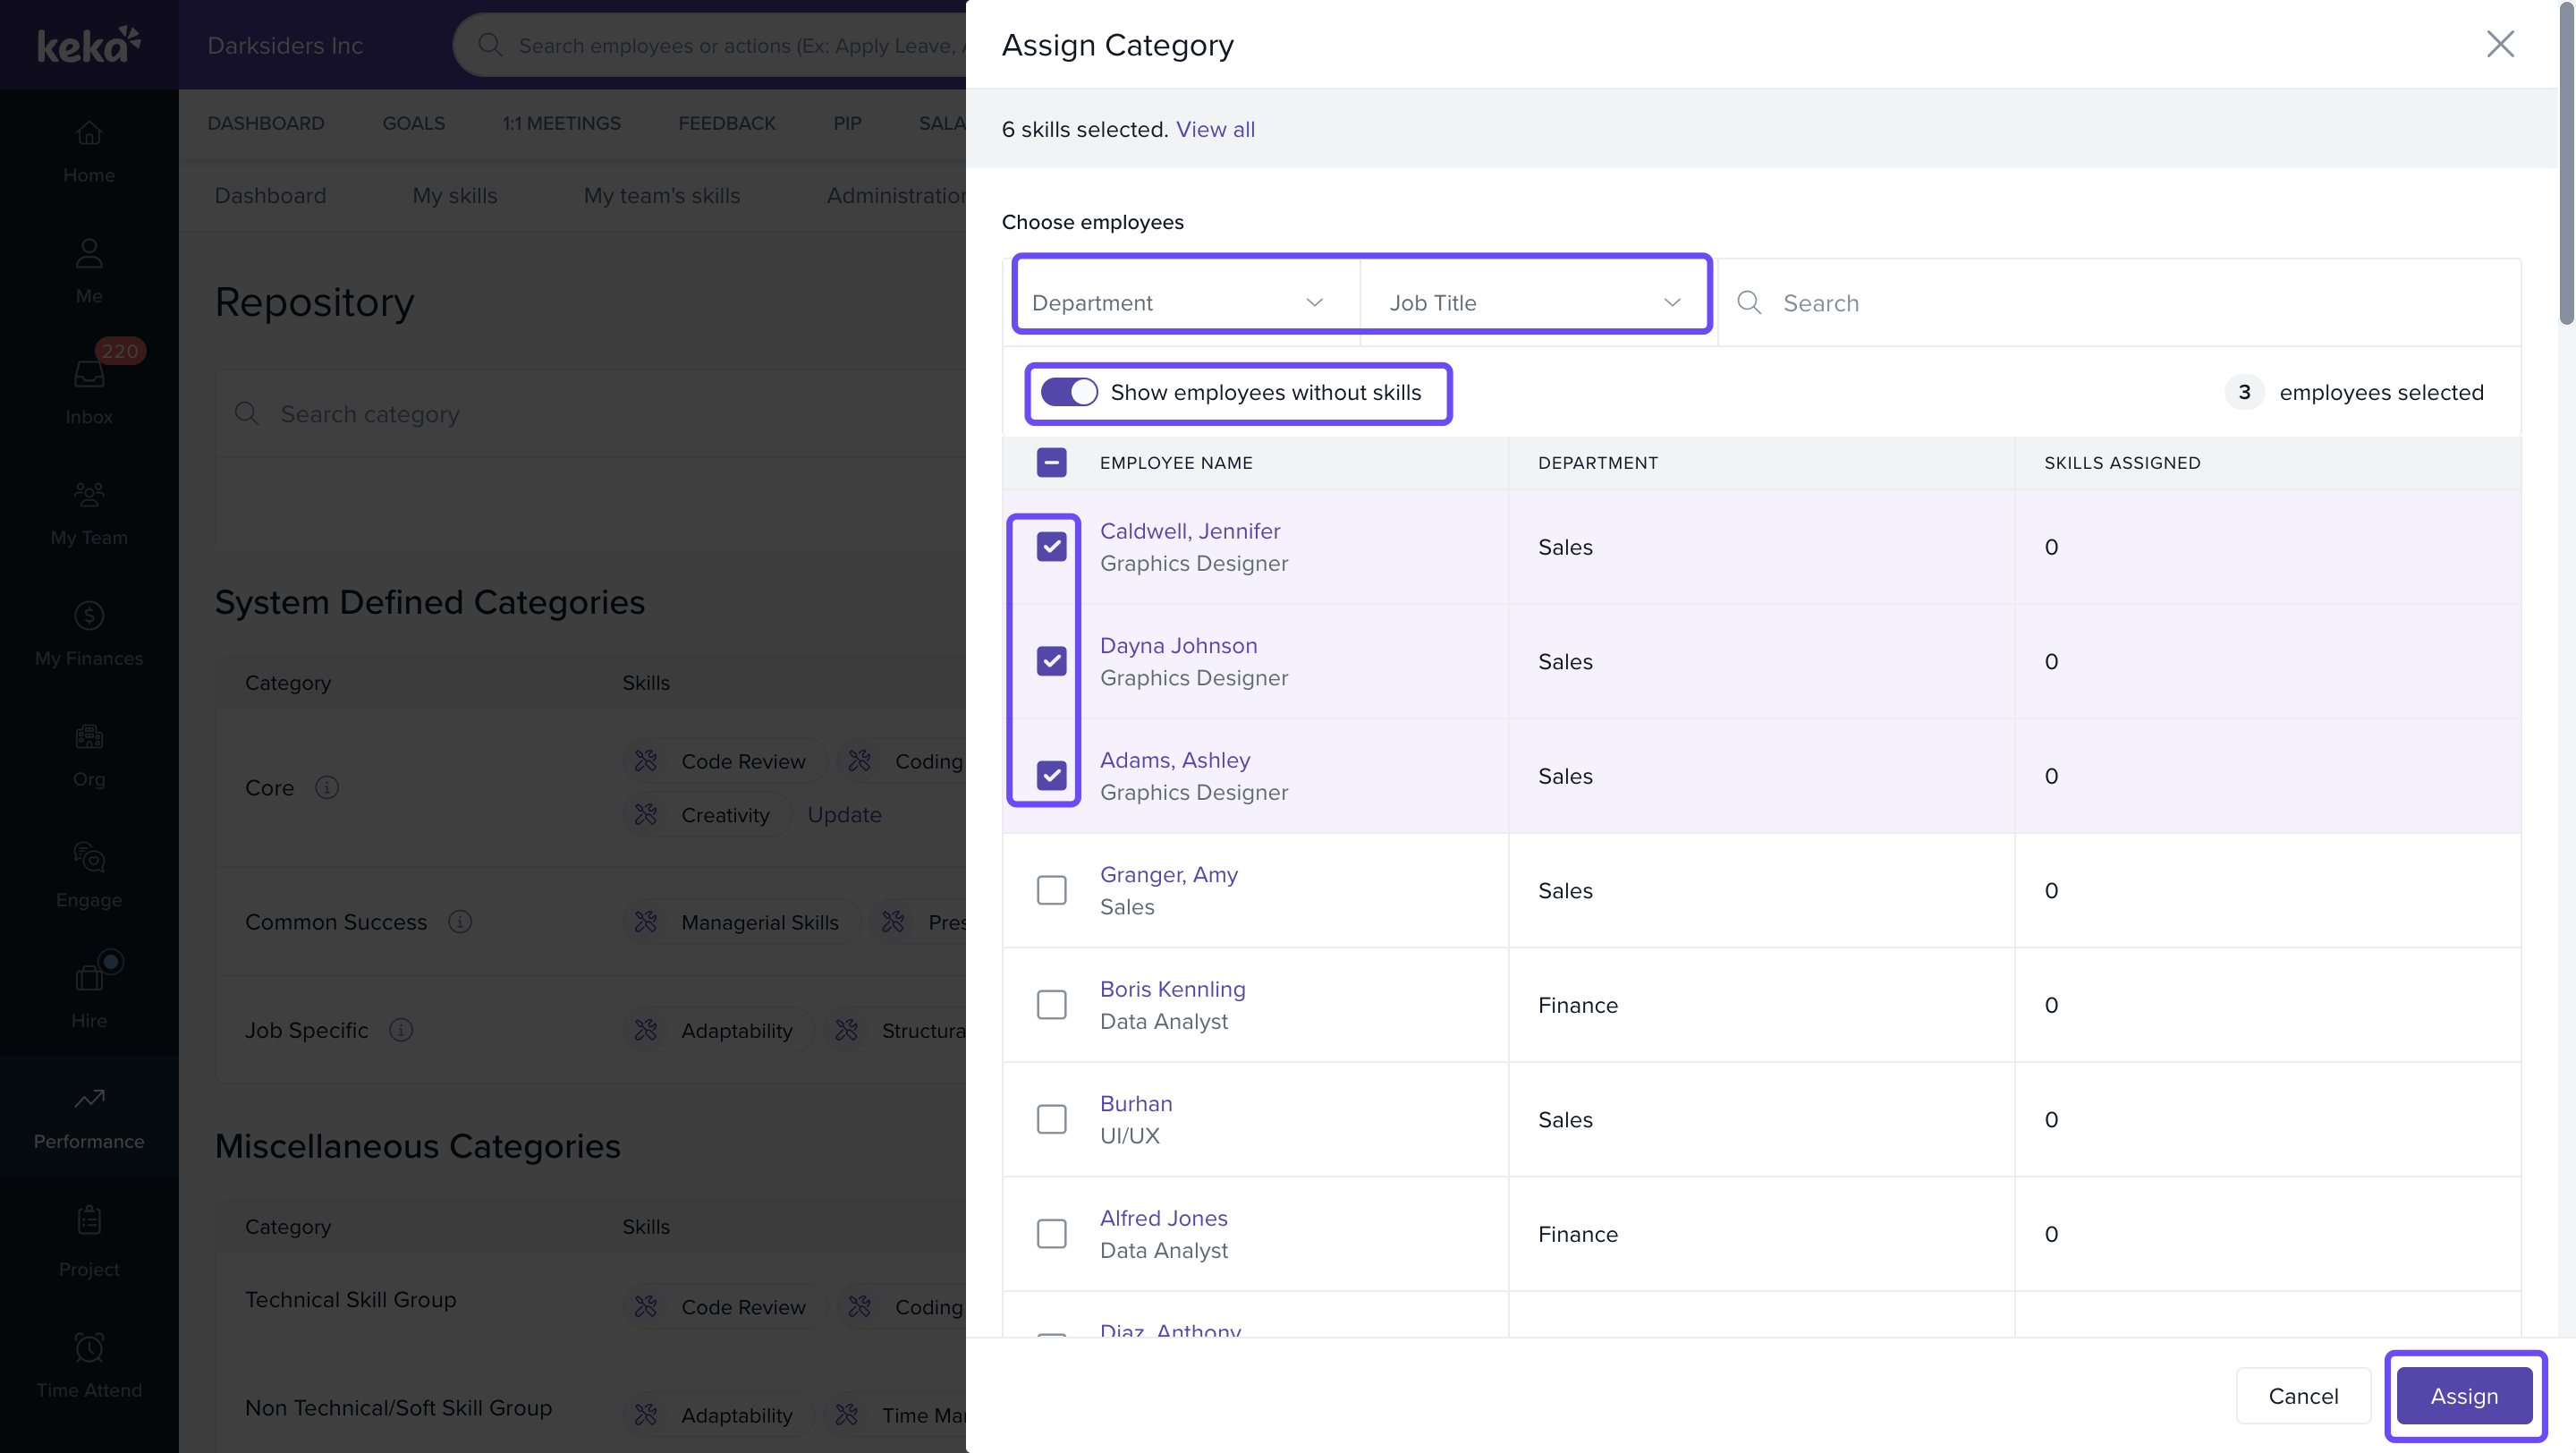This screenshot has height=1453, width=2576.
Task: Open the My Finances icon
Action: (x=89, y=616)
